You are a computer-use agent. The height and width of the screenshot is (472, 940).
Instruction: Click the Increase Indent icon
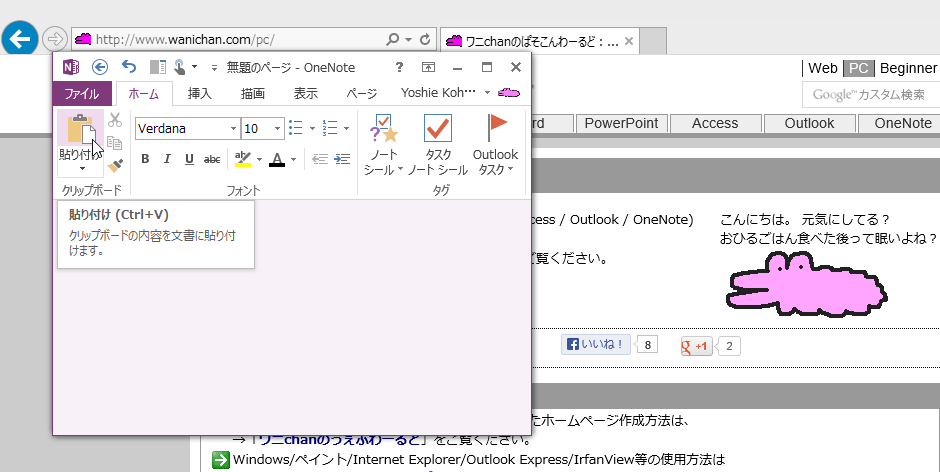pyautogui.click(x=342, y=159)
